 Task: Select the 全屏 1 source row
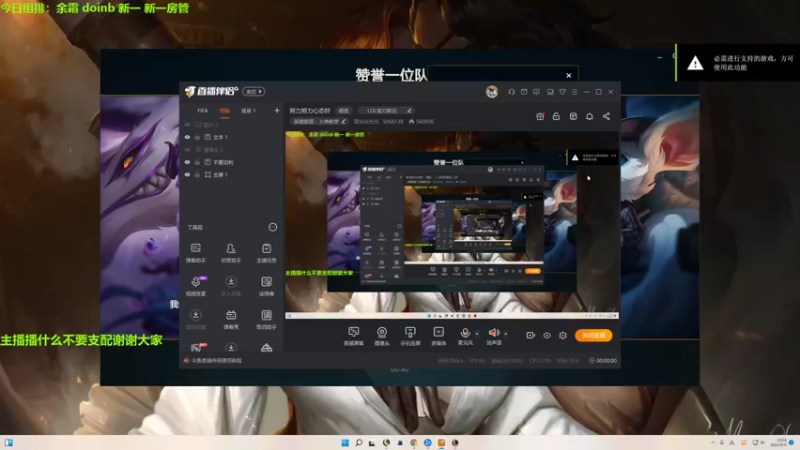coord(232,174)
